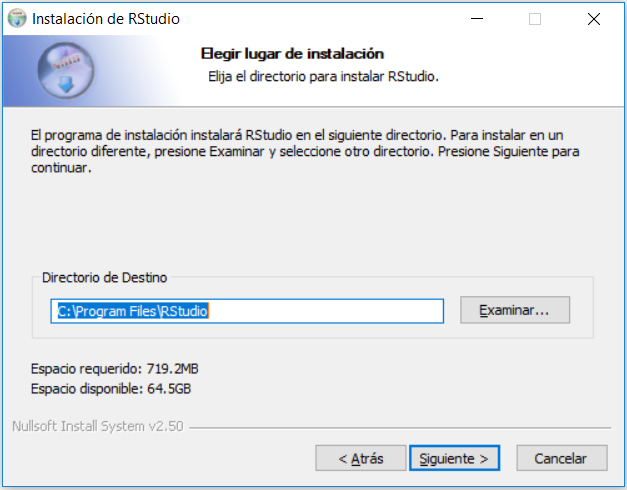Go back with the Atrás button
Screen dimensions: 627x490
pos(360,458)
